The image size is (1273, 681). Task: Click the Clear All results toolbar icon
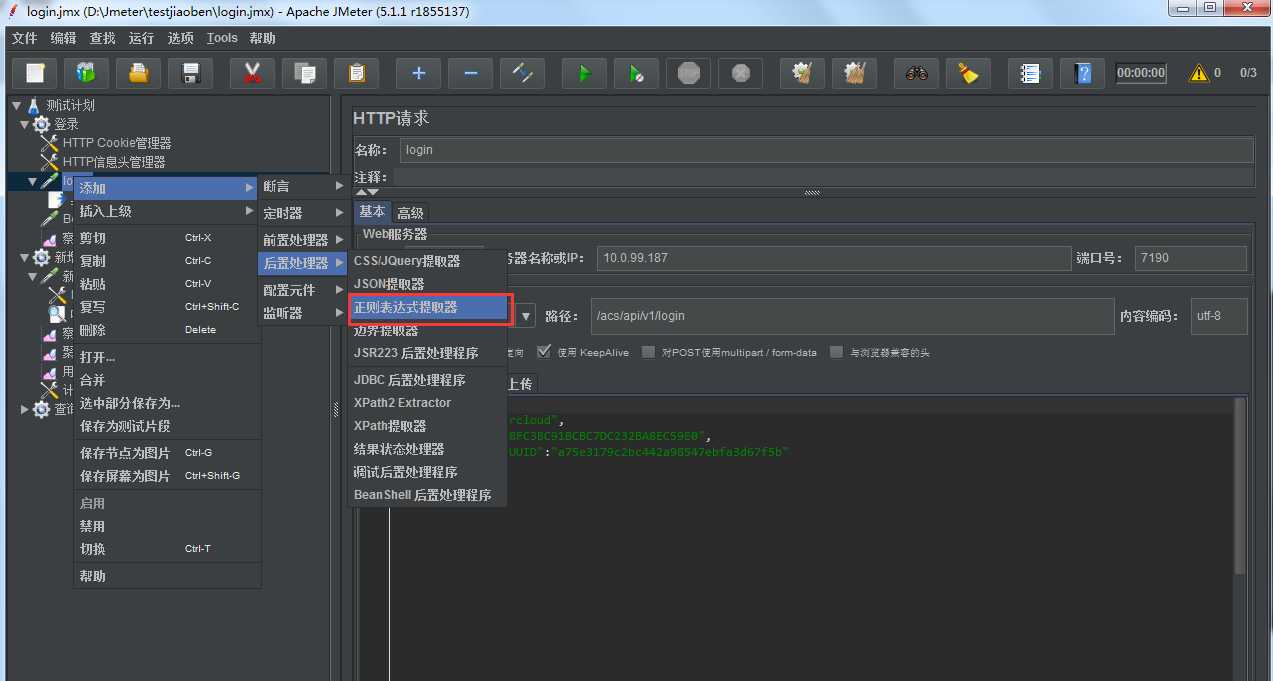854,73
